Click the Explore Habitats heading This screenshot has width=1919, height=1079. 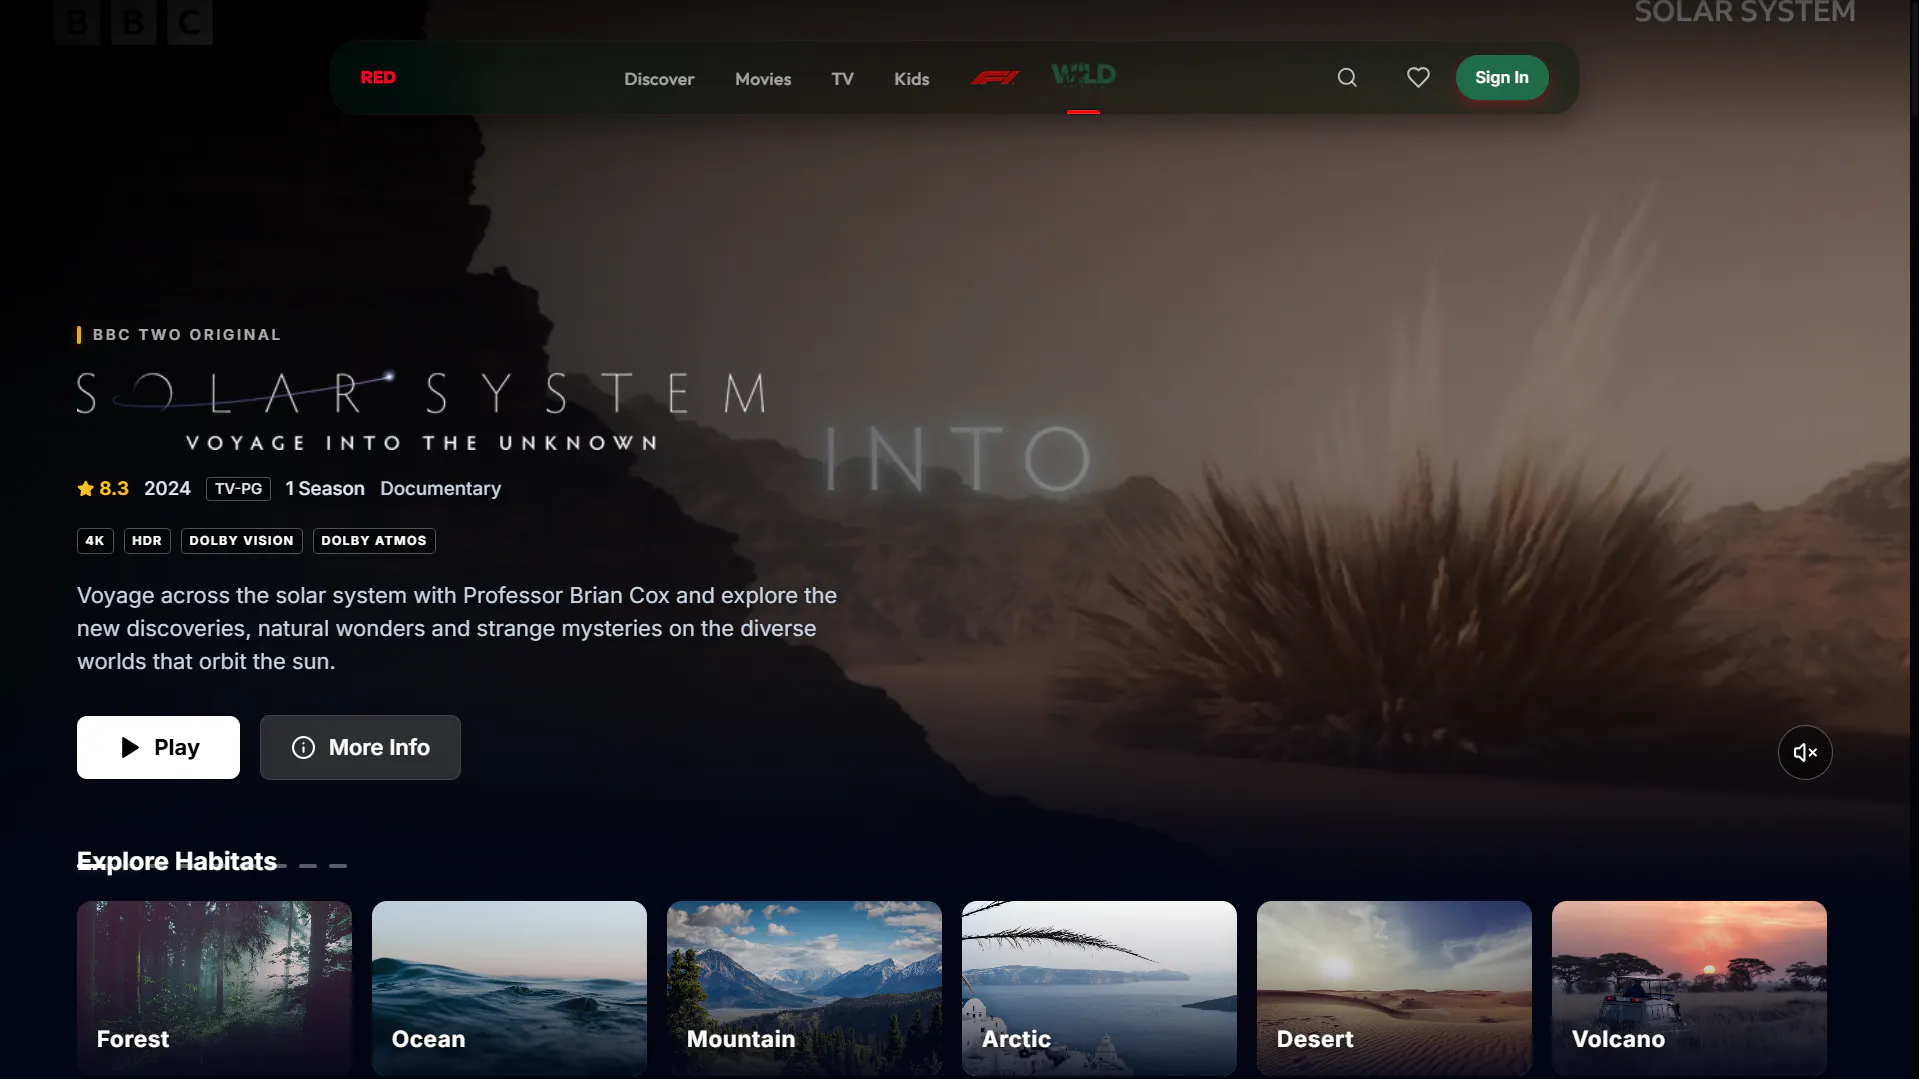[177, 861]
